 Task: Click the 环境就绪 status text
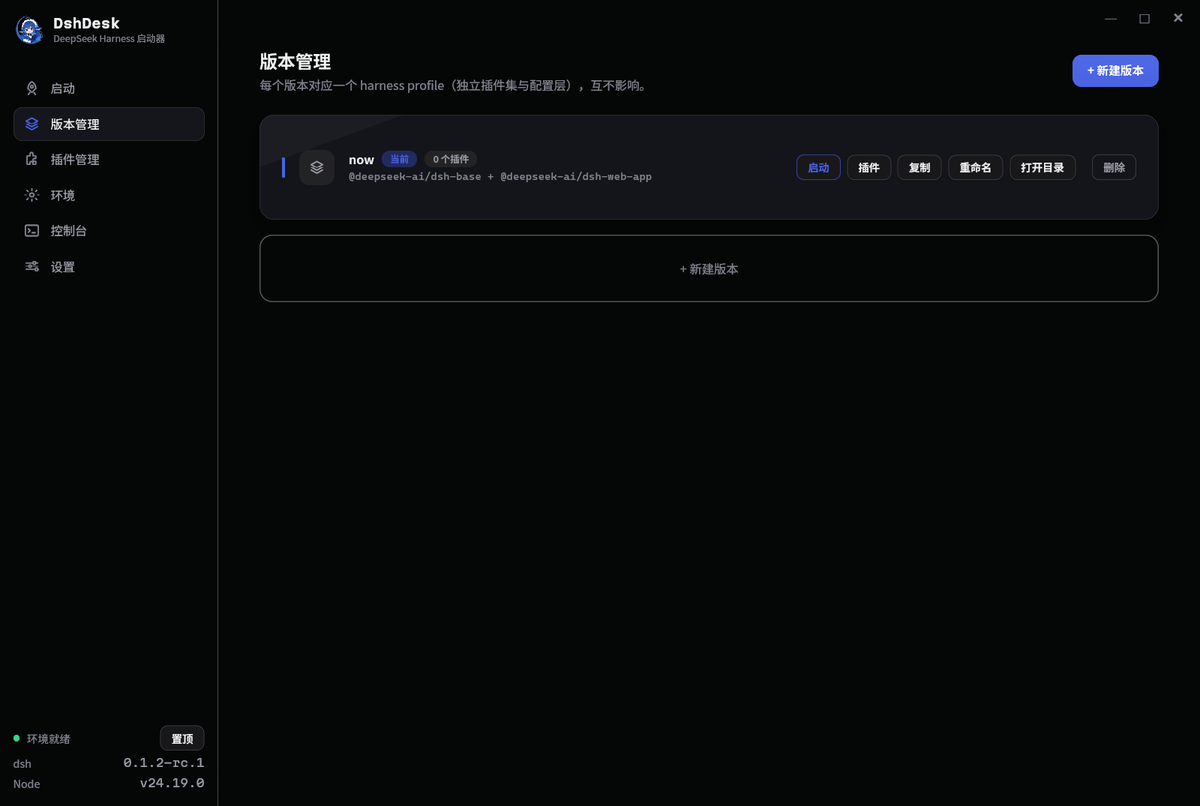click(x=48, y=739)
